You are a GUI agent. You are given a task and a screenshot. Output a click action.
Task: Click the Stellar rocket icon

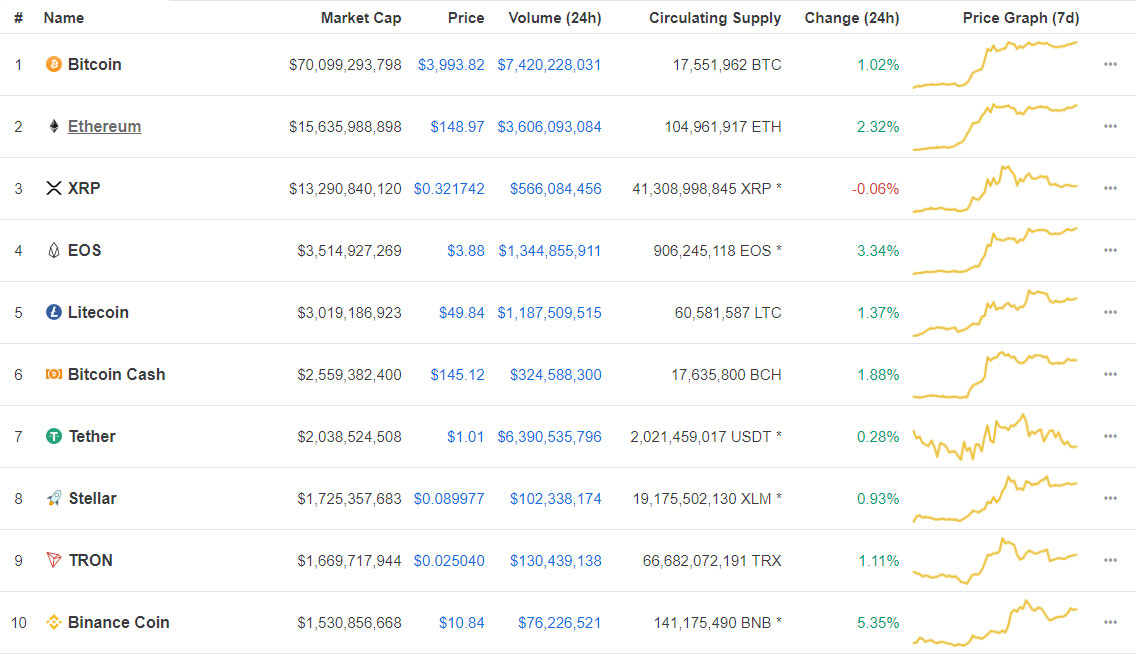tap(54, 498)
